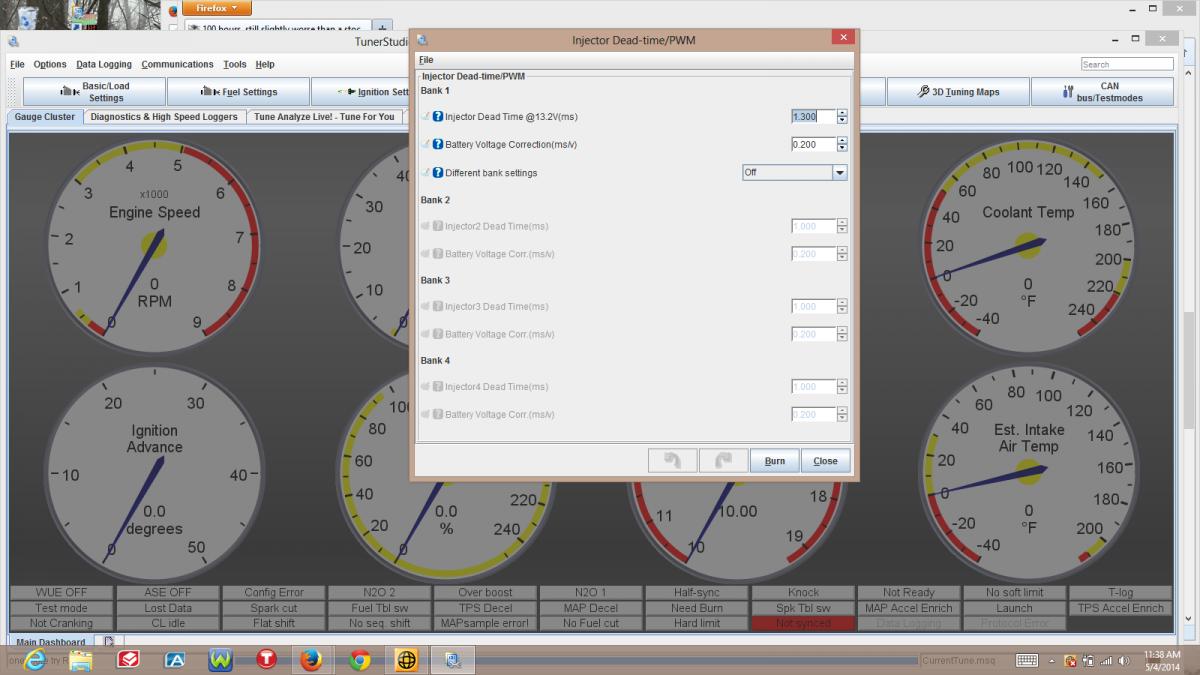
Task: Select the Tune Analyze Live tab
Action: 324,117
